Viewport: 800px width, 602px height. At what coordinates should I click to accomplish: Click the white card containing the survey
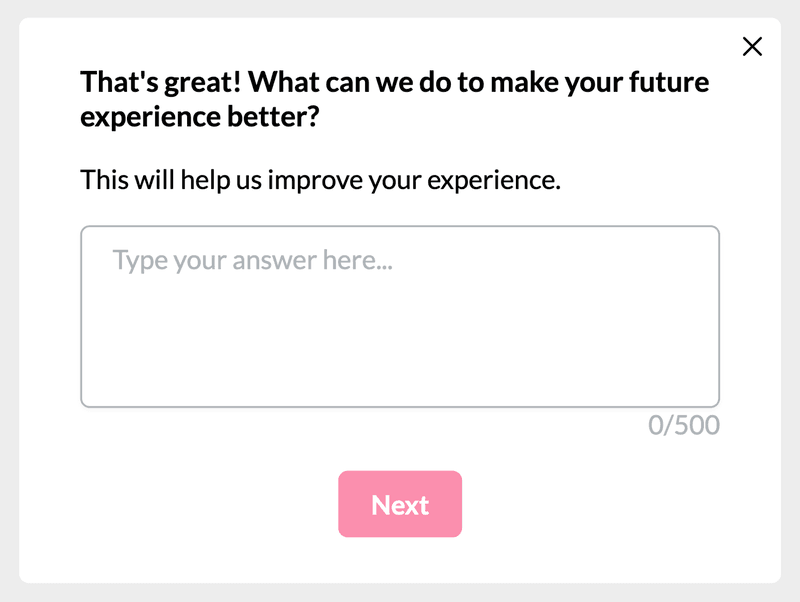point(400,560)
